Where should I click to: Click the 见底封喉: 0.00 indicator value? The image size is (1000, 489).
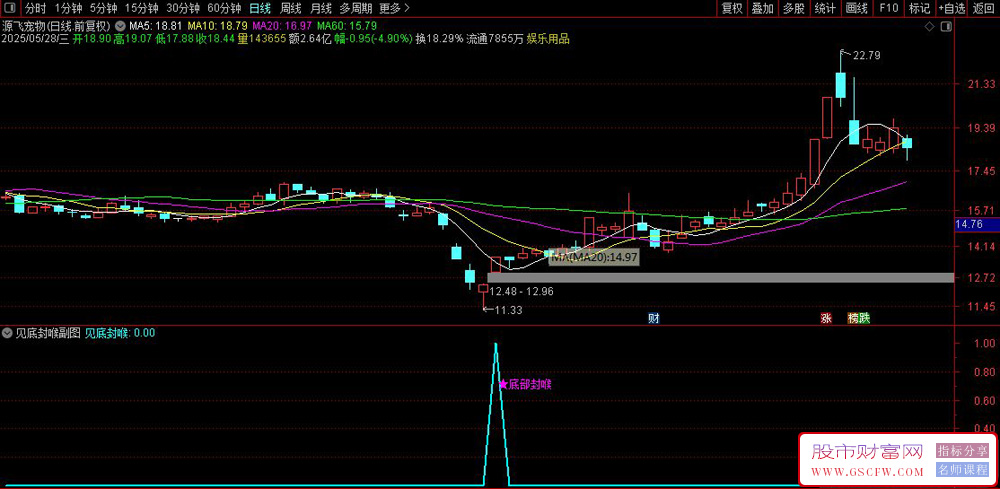coord(120,332)
